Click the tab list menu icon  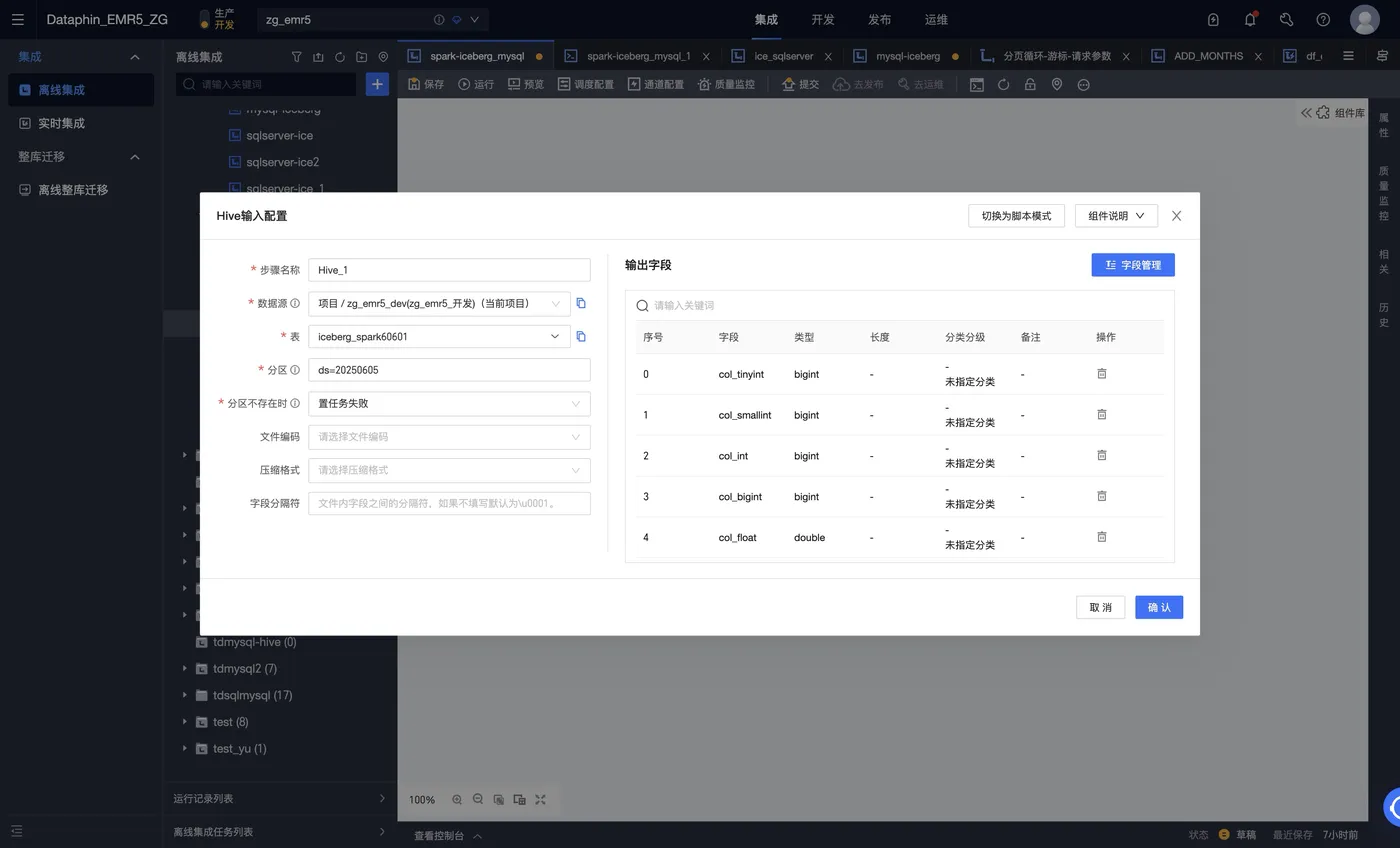coord(1348,56)
